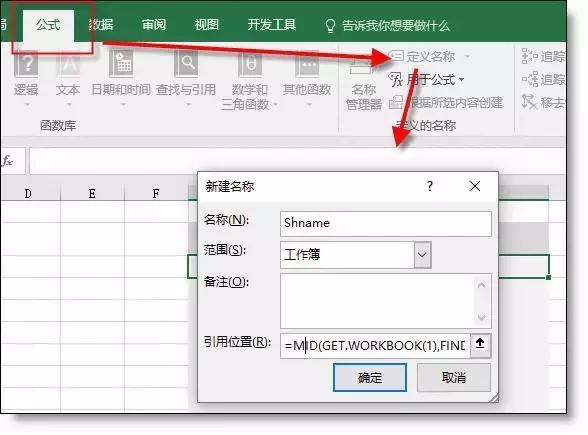
Task: Open the 数学和三角函数 icon
Action: tap(250, 81)
